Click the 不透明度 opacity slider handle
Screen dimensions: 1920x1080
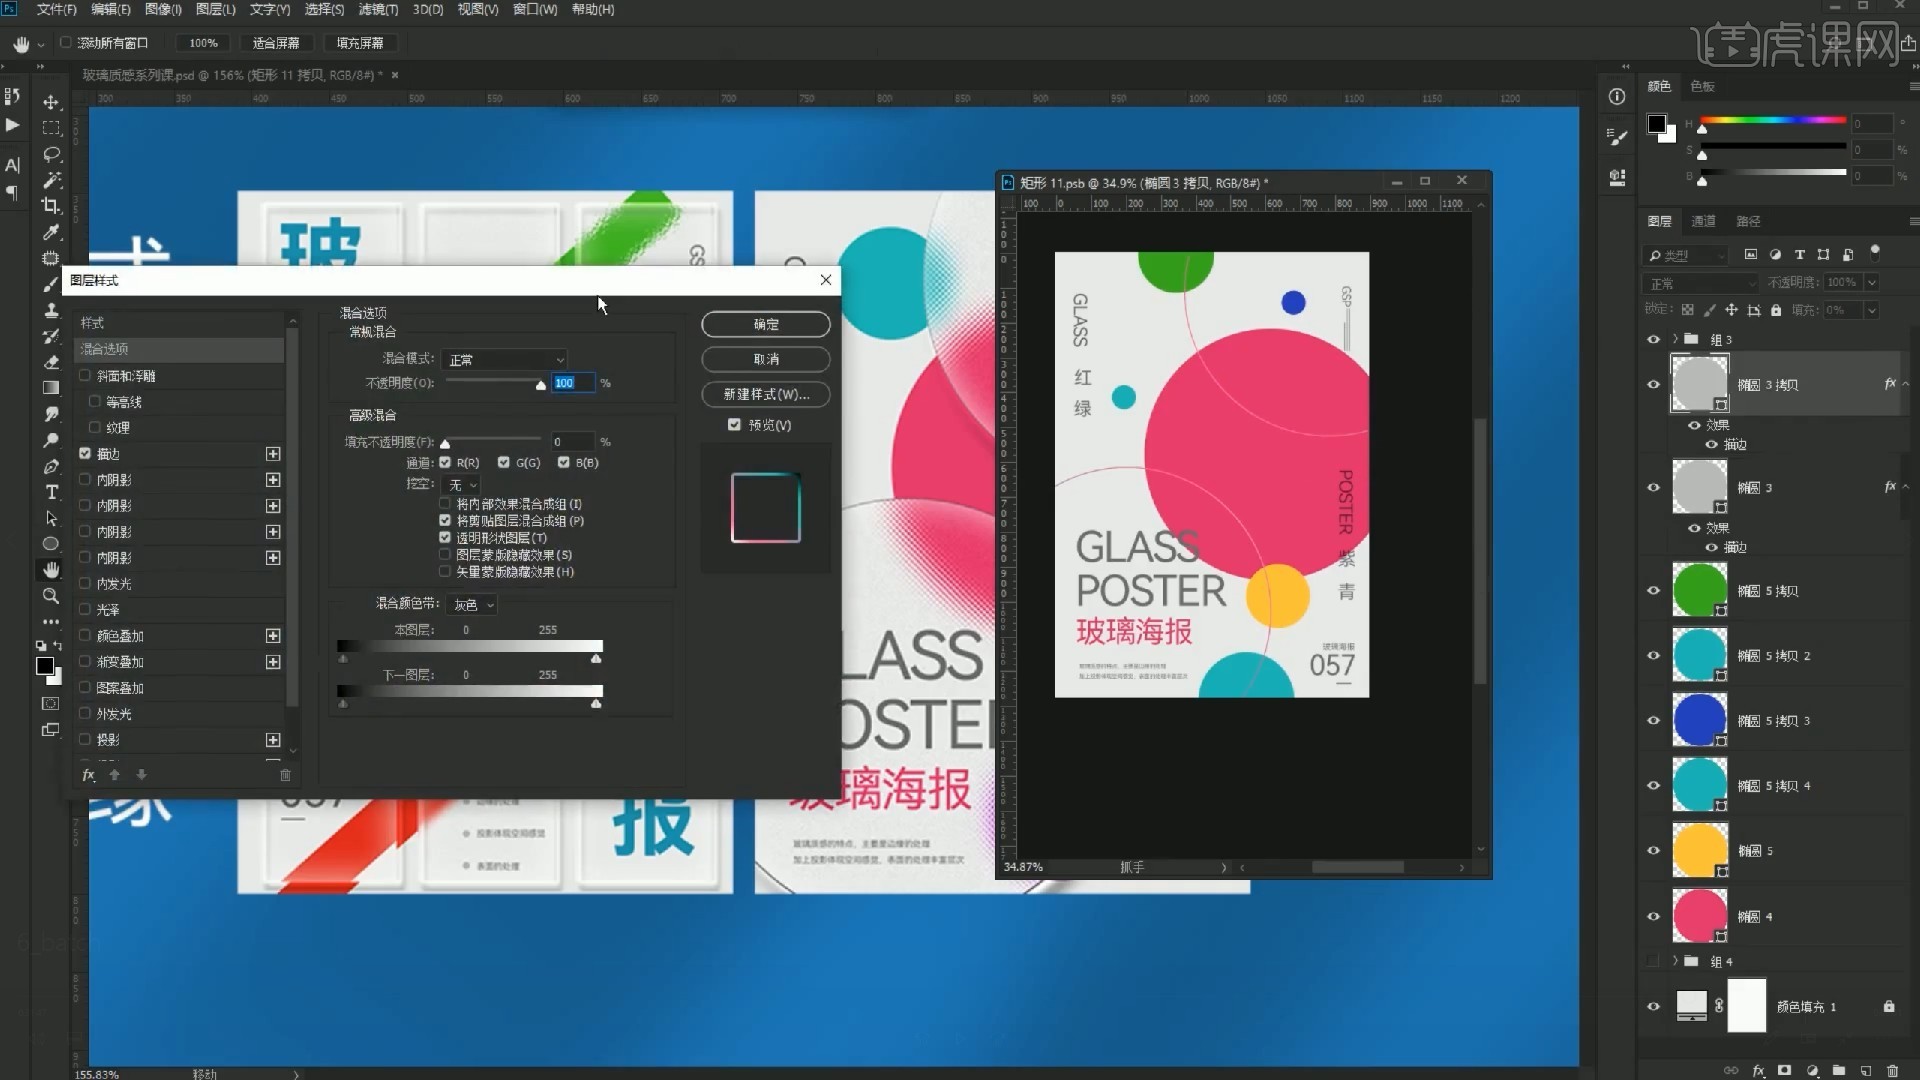[541, 385]
